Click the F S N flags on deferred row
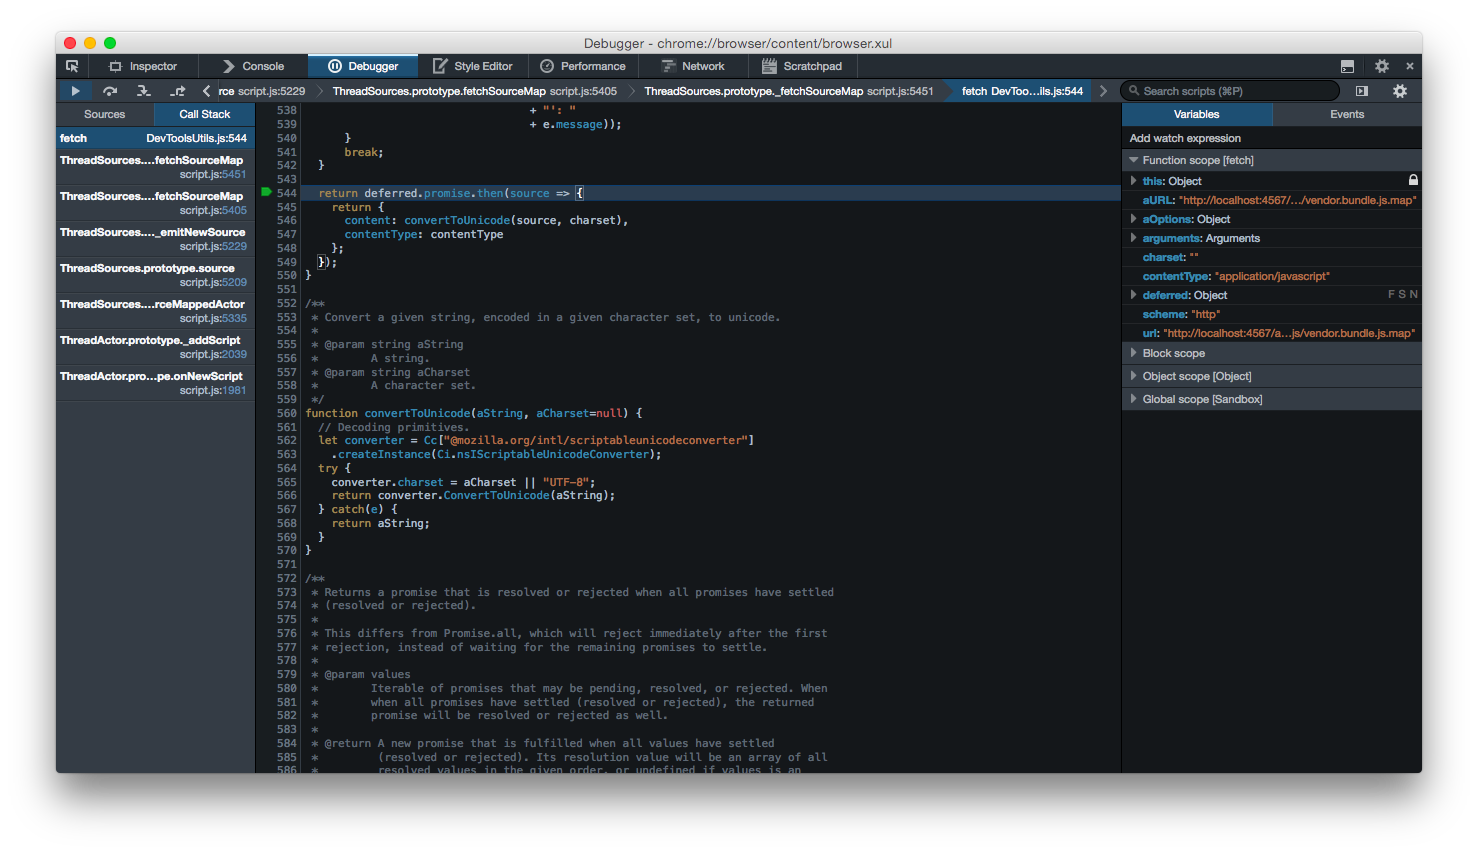The width and height of the screenshot is (1478, 853). coord(1403,294)
